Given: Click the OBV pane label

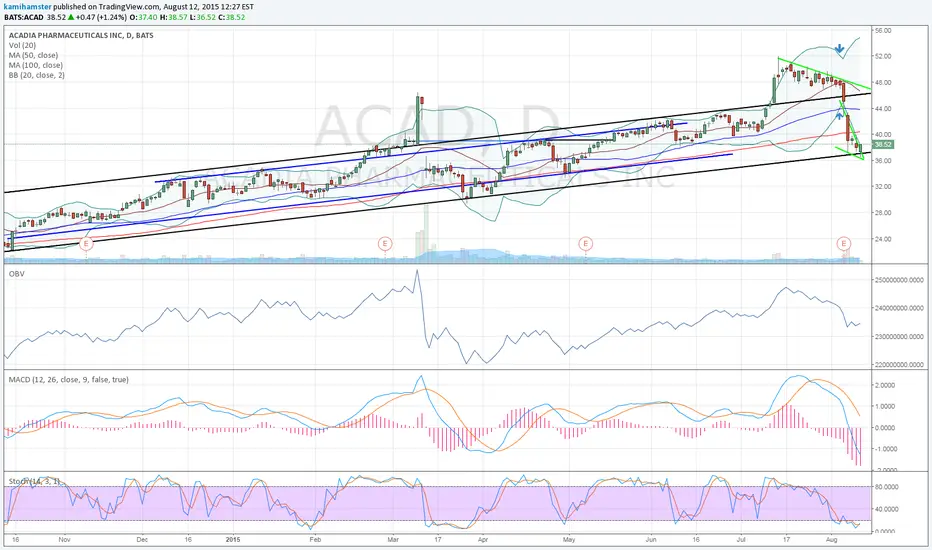Looking at the screenshot, I should [x=16, y=274].
